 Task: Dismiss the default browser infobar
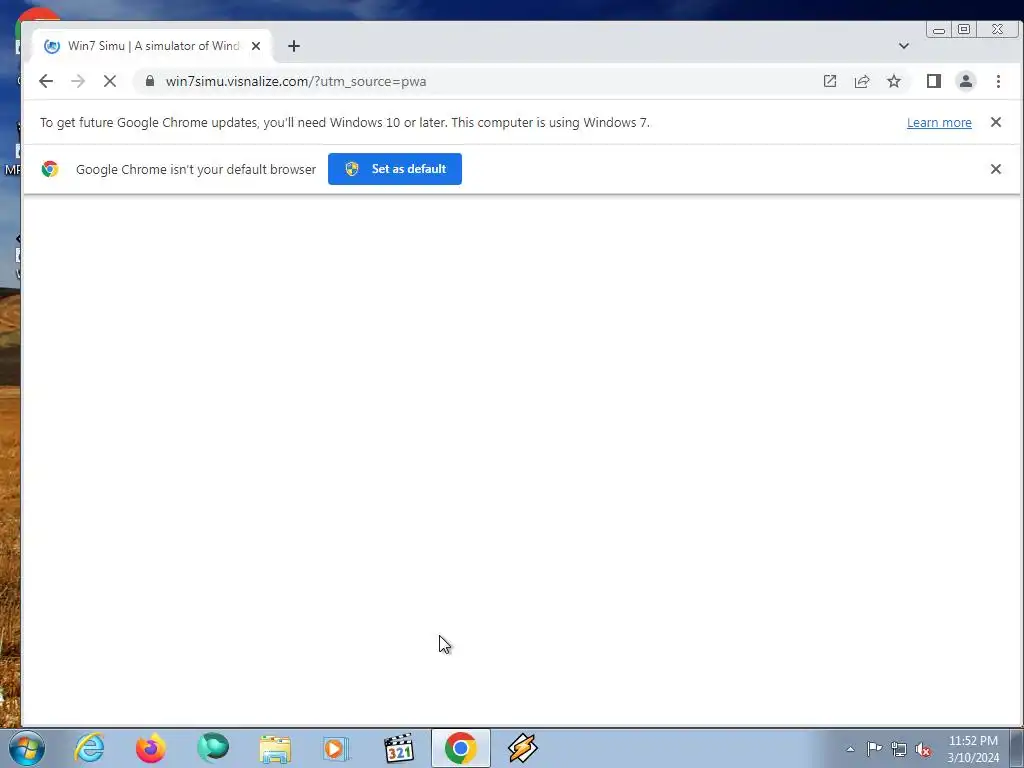[x=995, y=169]
